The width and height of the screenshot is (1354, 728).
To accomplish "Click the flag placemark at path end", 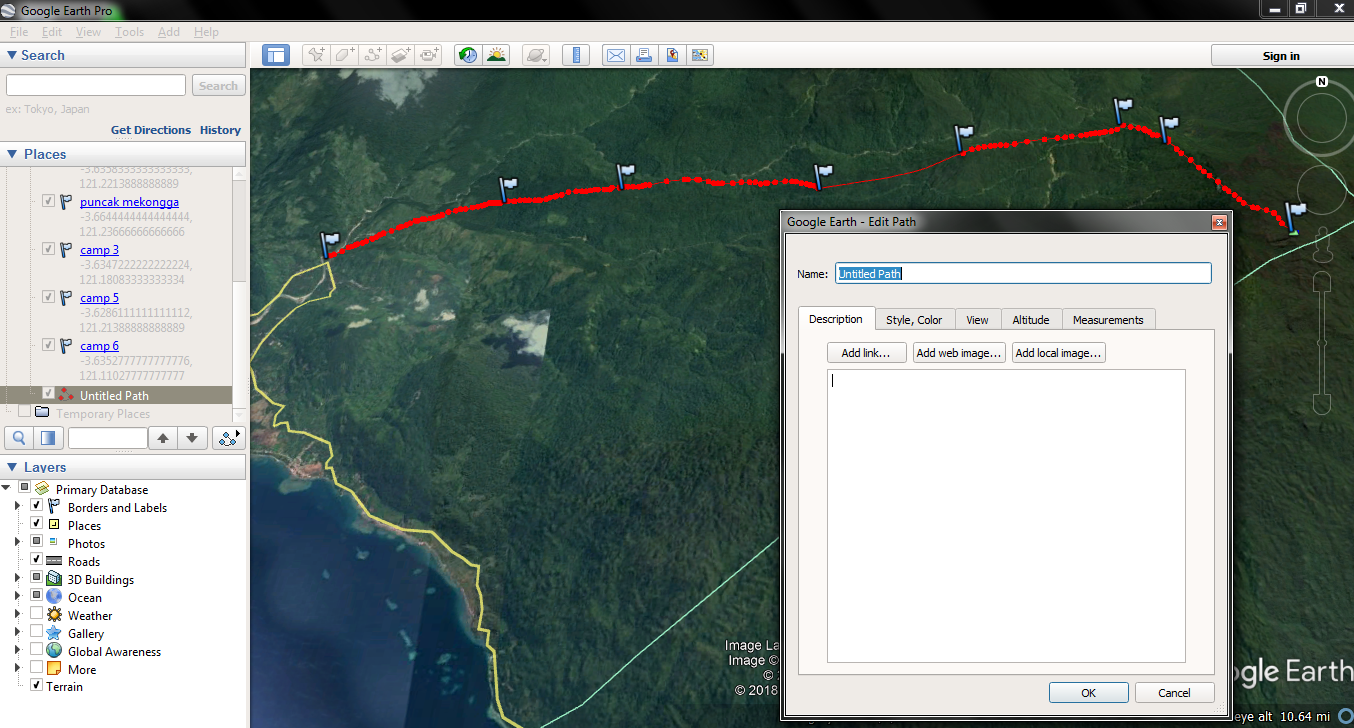I will coord(1295,217).
